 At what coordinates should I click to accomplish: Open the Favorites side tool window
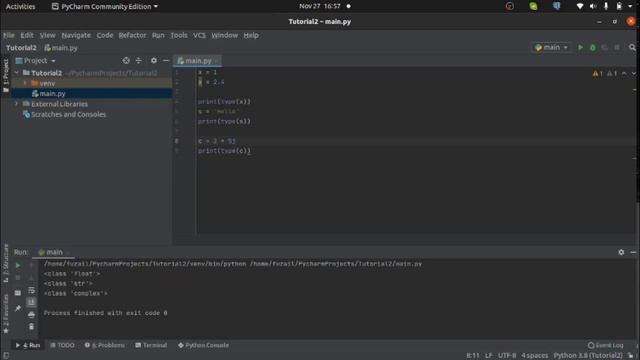point(6,313)
